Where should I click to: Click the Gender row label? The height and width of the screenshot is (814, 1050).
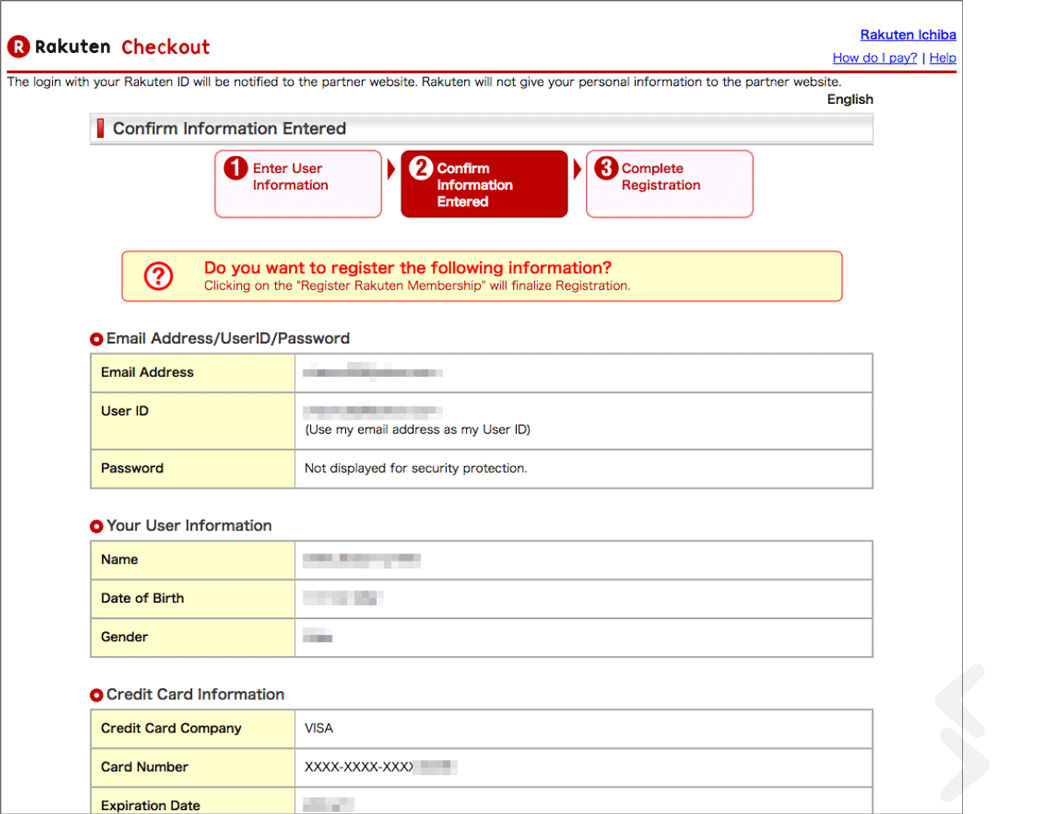tap(125, 637)
